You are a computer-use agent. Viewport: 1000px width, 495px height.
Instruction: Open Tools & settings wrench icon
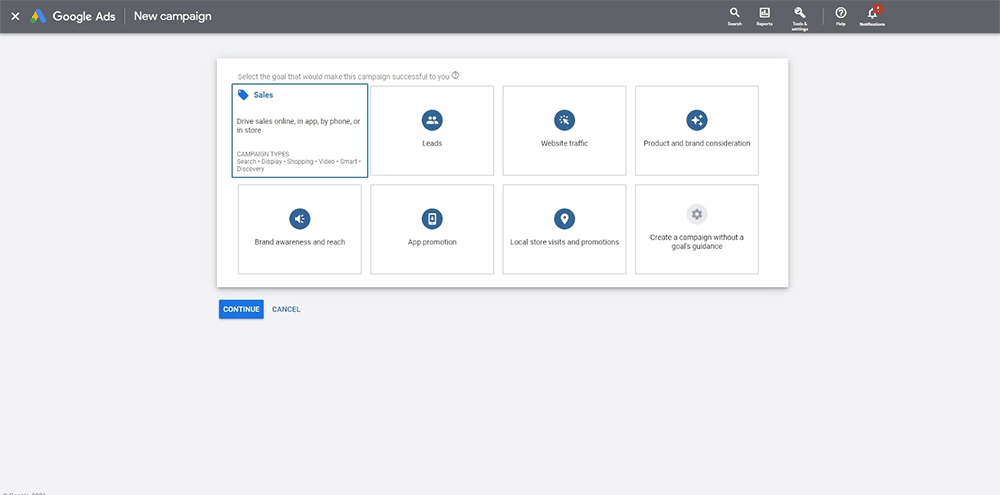[x=800, y=13]
